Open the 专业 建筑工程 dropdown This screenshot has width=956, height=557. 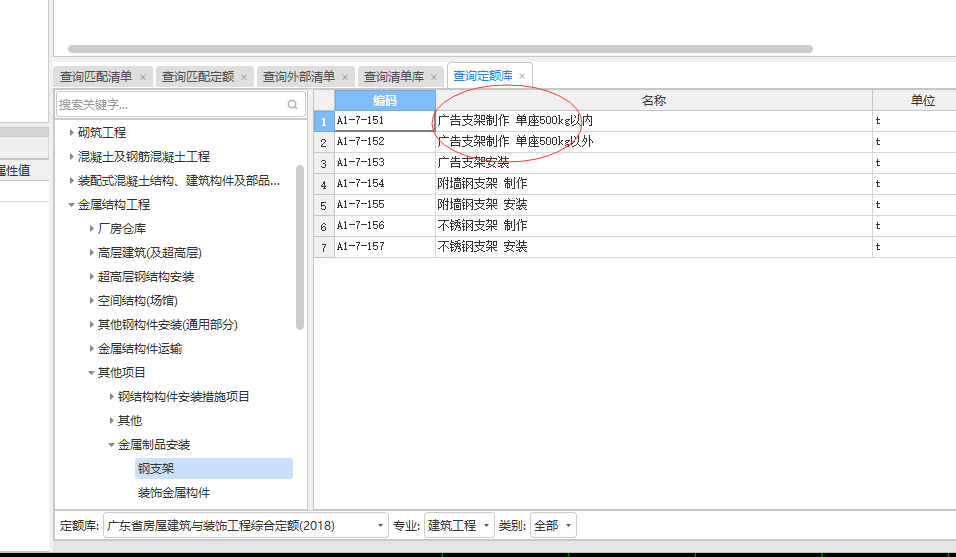[459, 525]
